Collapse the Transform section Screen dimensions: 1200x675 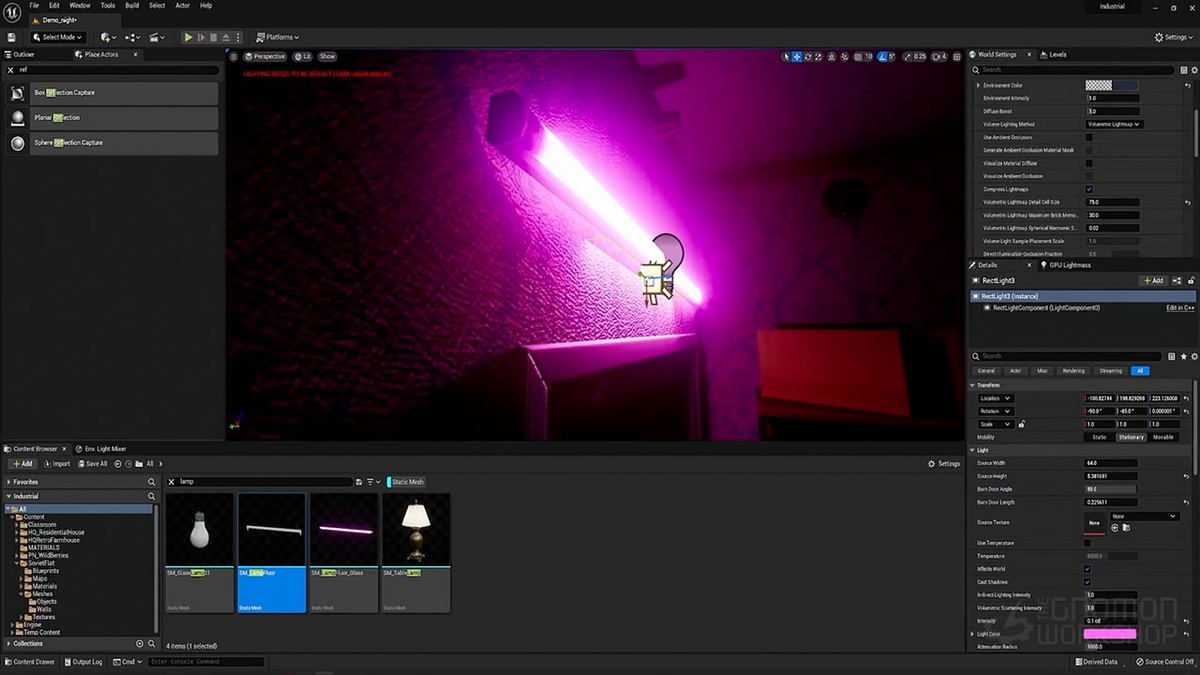coord(973,385)
